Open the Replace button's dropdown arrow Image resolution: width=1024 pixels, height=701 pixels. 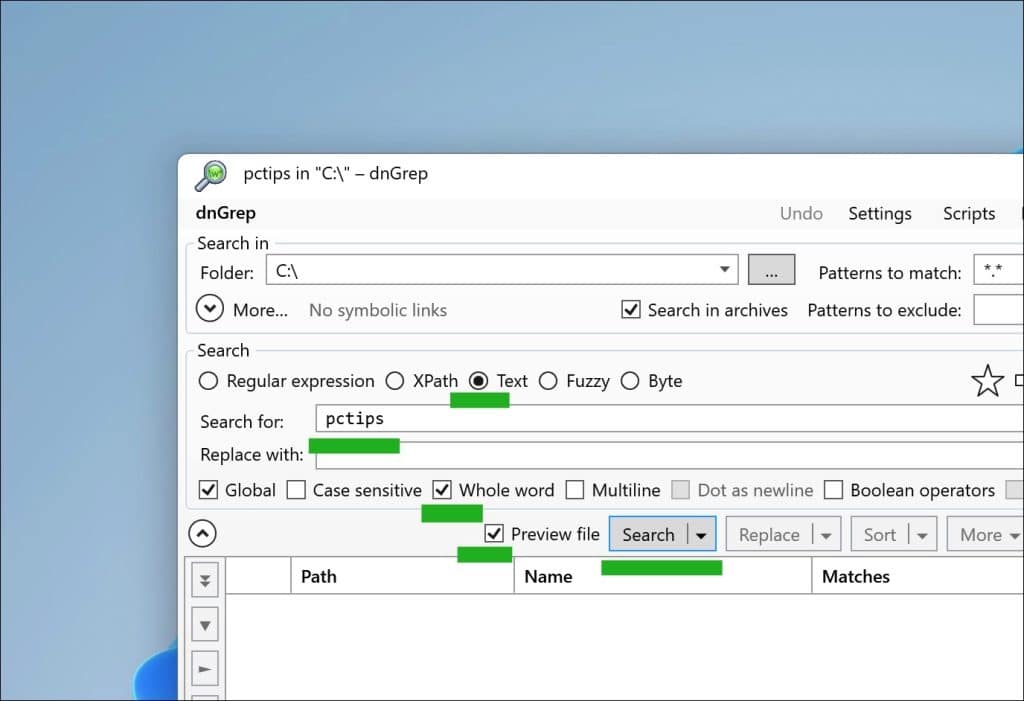tap(826, 535)
